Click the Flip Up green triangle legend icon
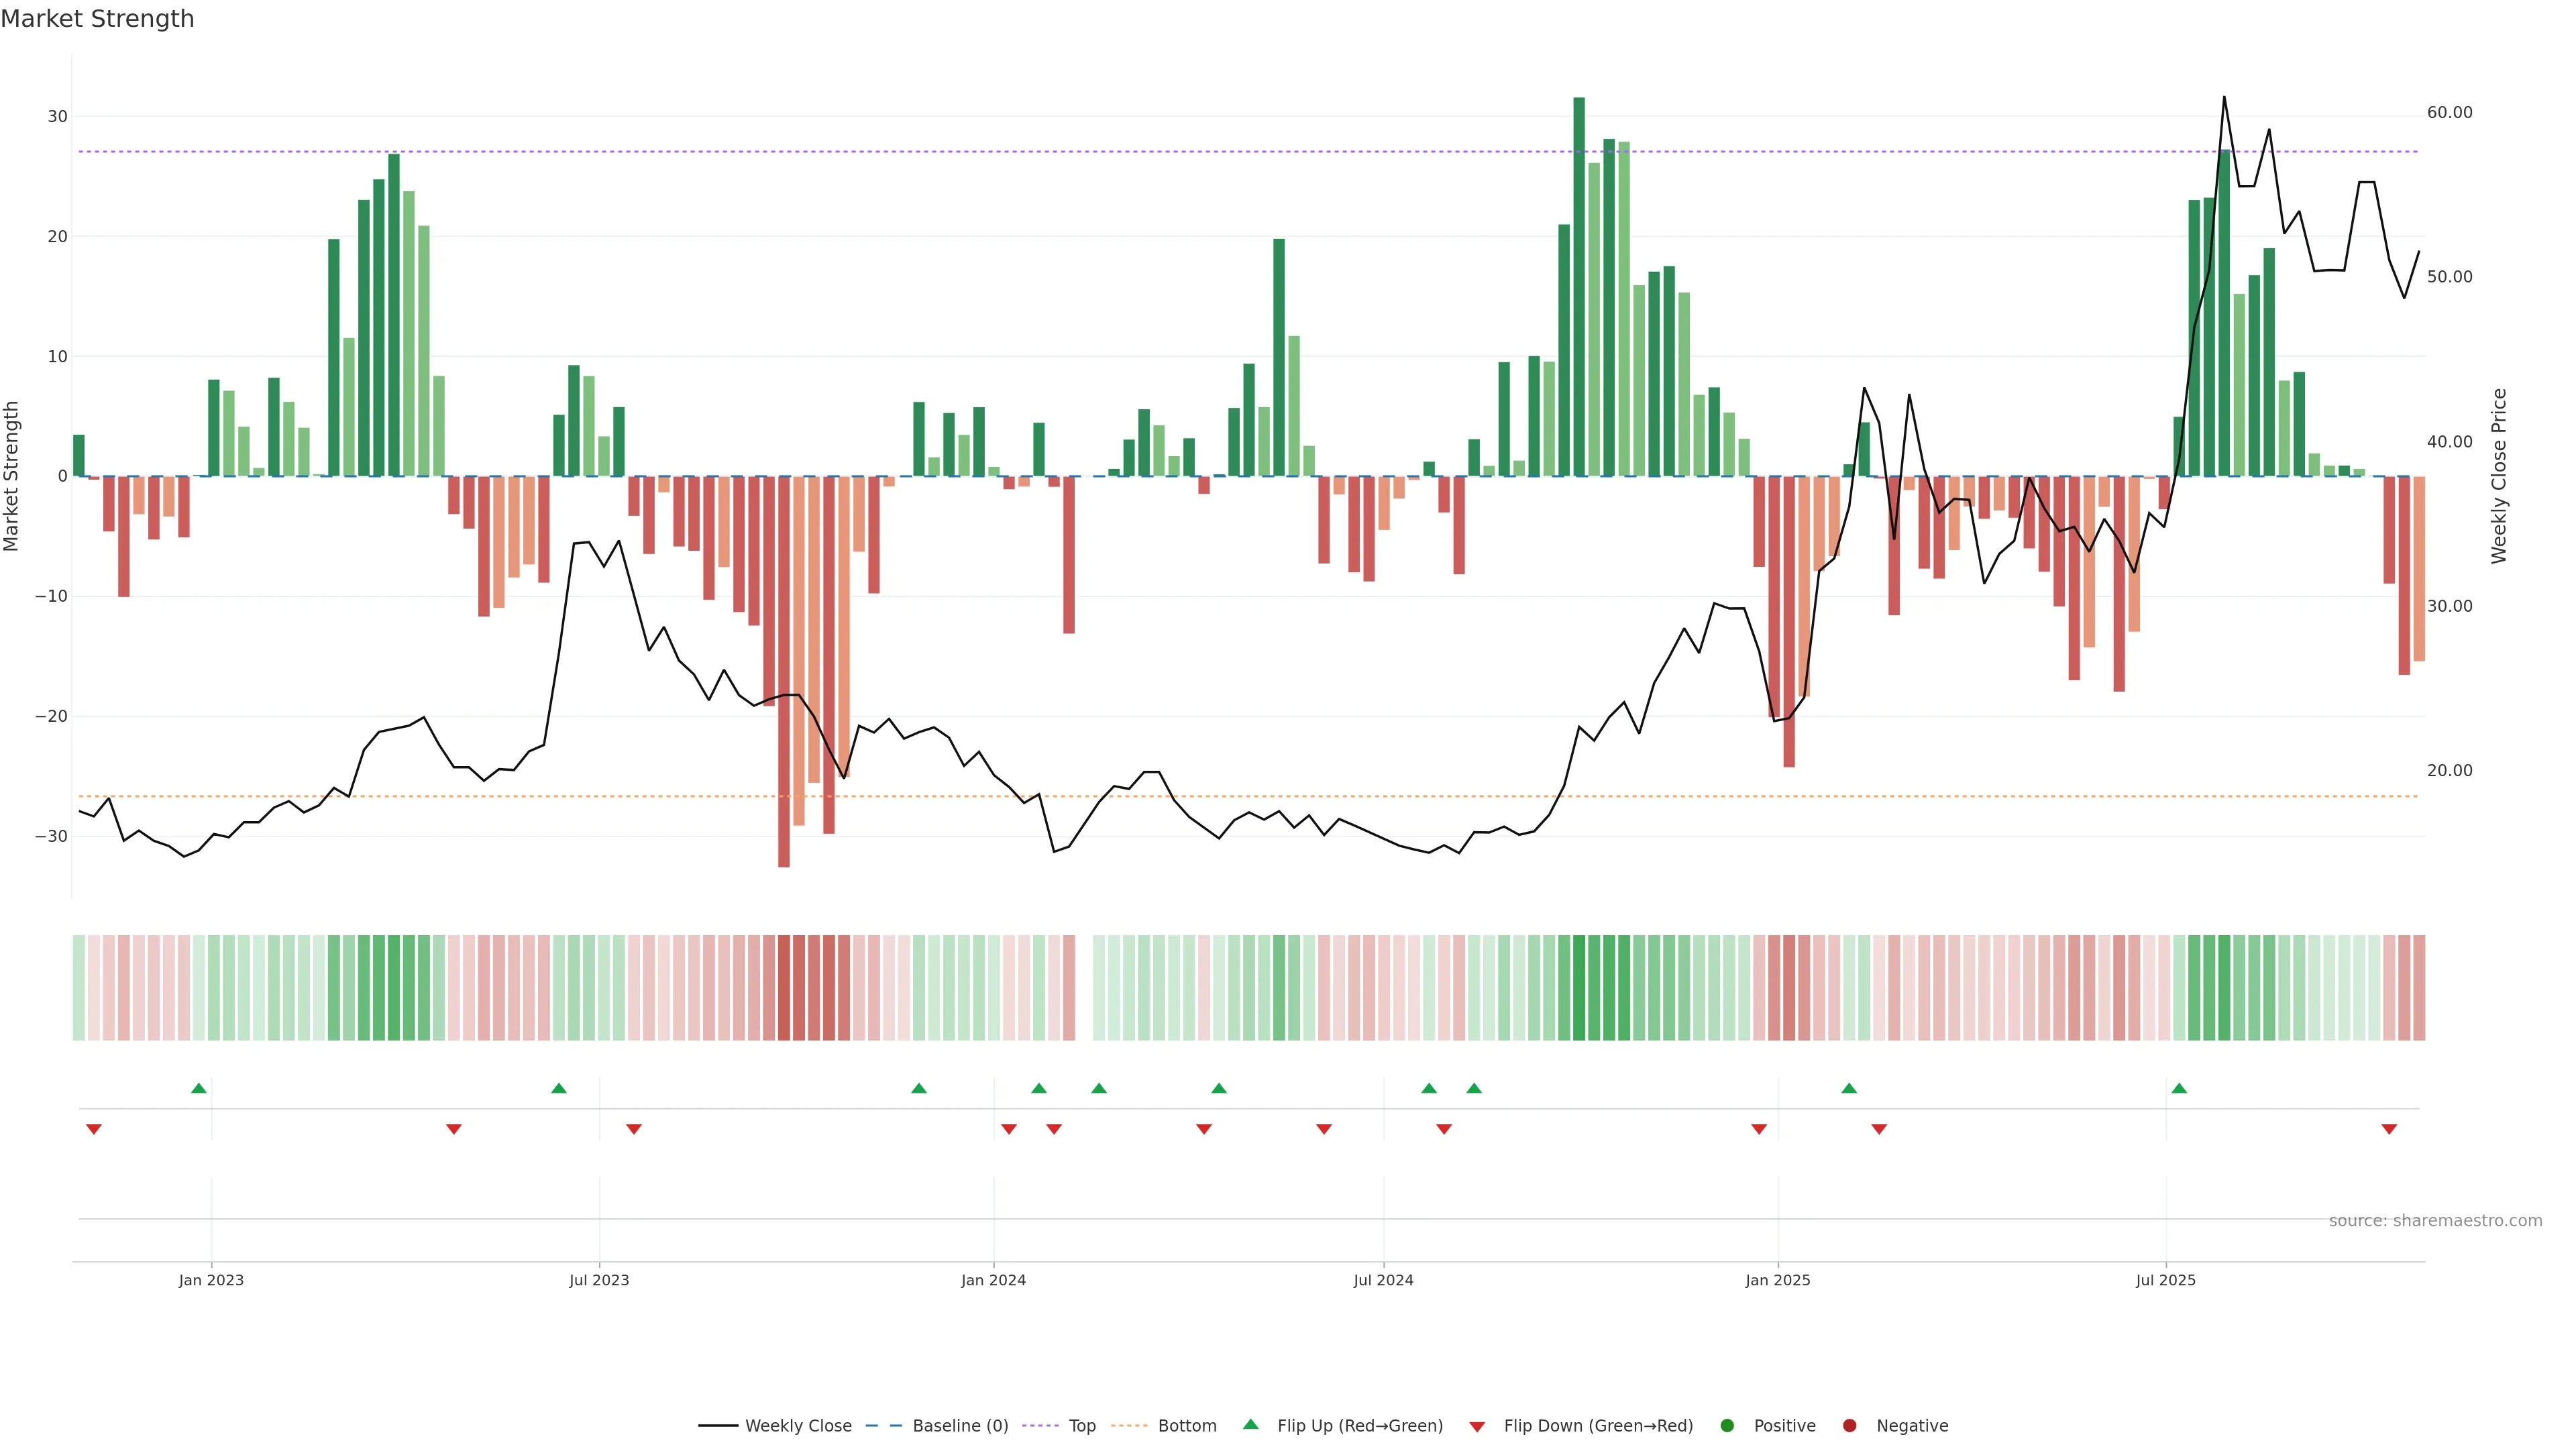 [x=1250, y=1425]
